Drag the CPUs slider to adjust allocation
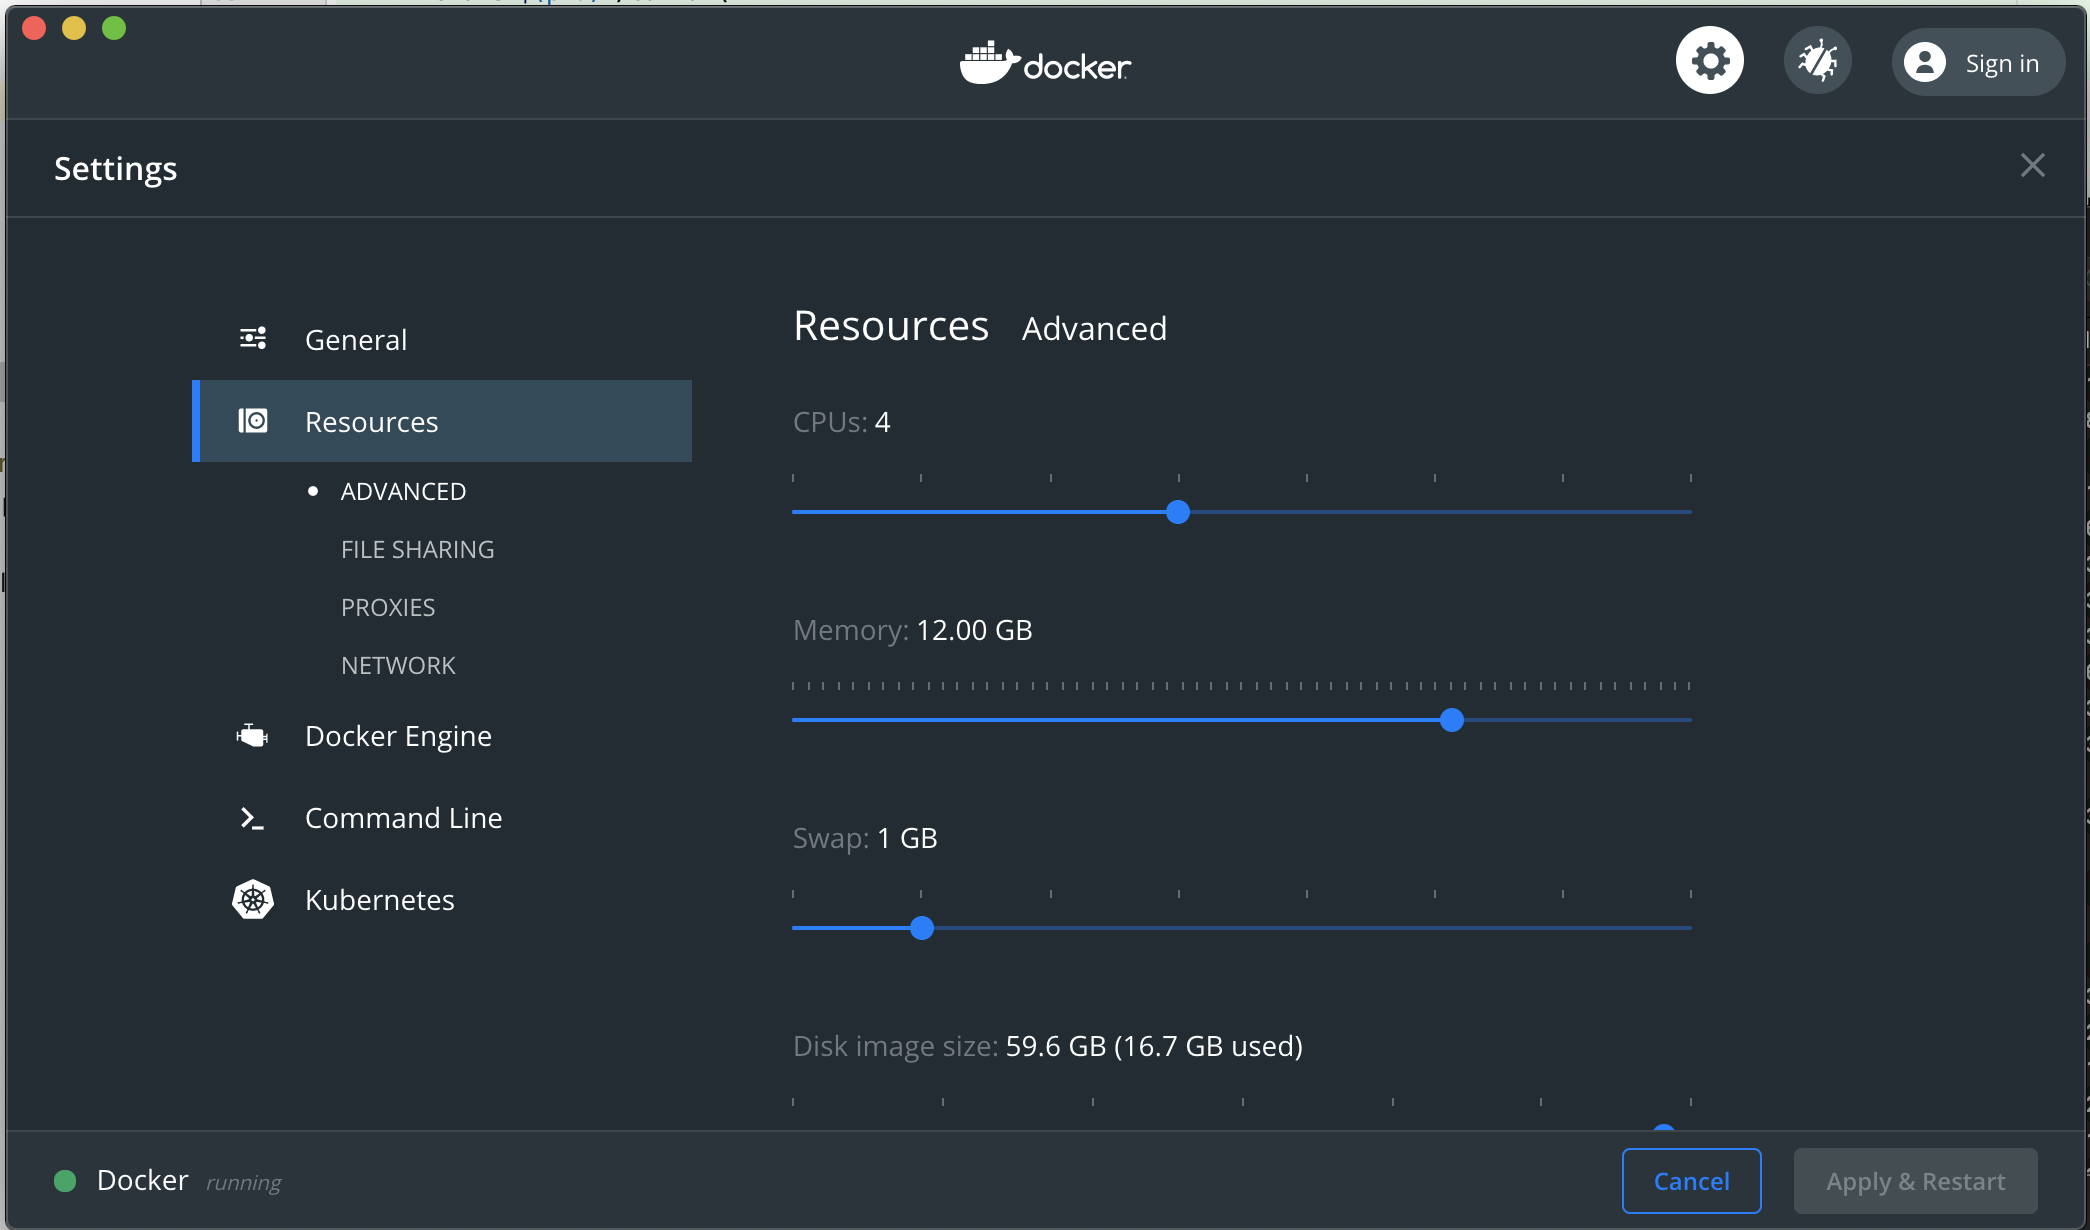Viewport: 2090px width, 1230px height. pos(1178,511)
